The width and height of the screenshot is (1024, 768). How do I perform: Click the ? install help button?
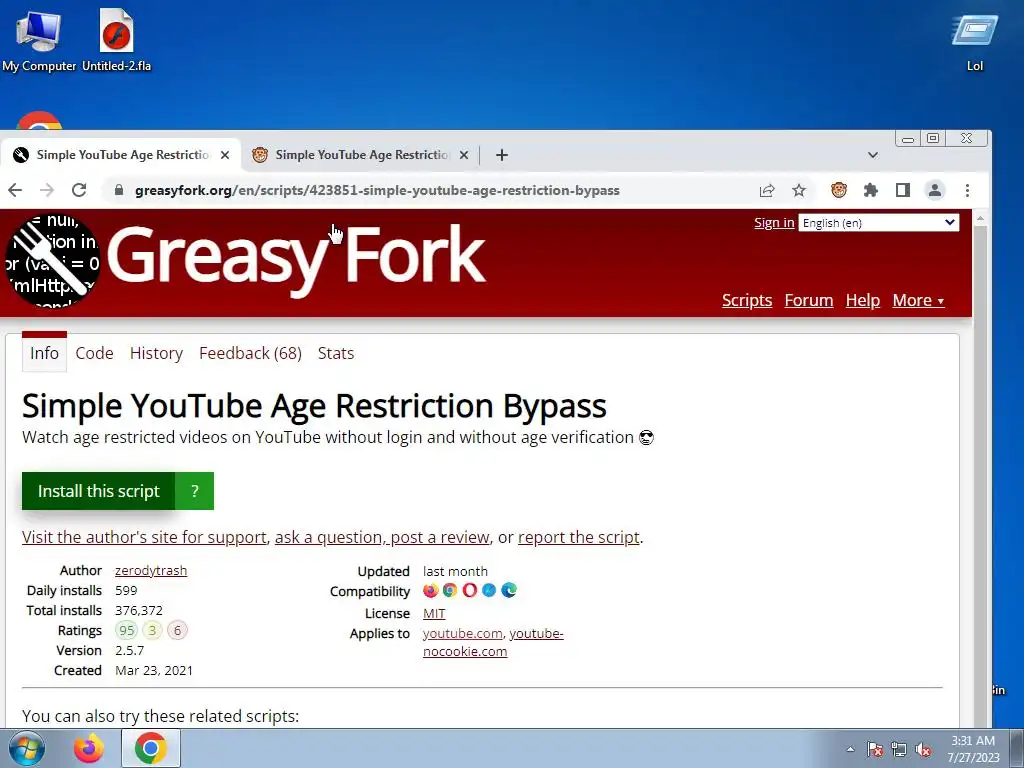tap(195, 491)
